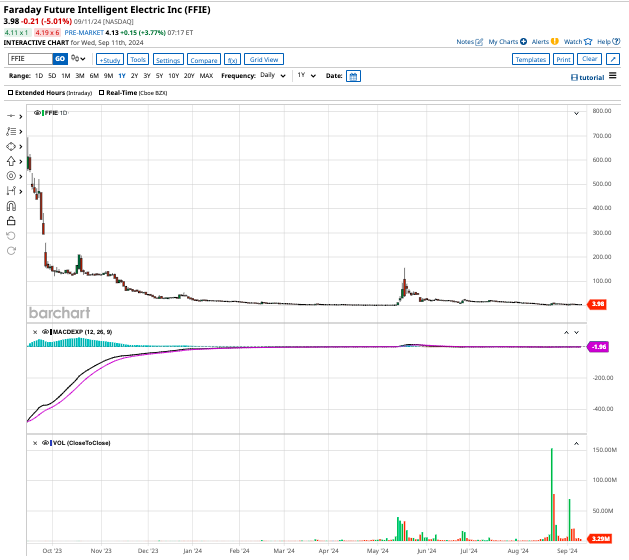Enable the Real-Time Cboe BZX checkbox
The height and width of the screenshot is (560, 629).
102,93
